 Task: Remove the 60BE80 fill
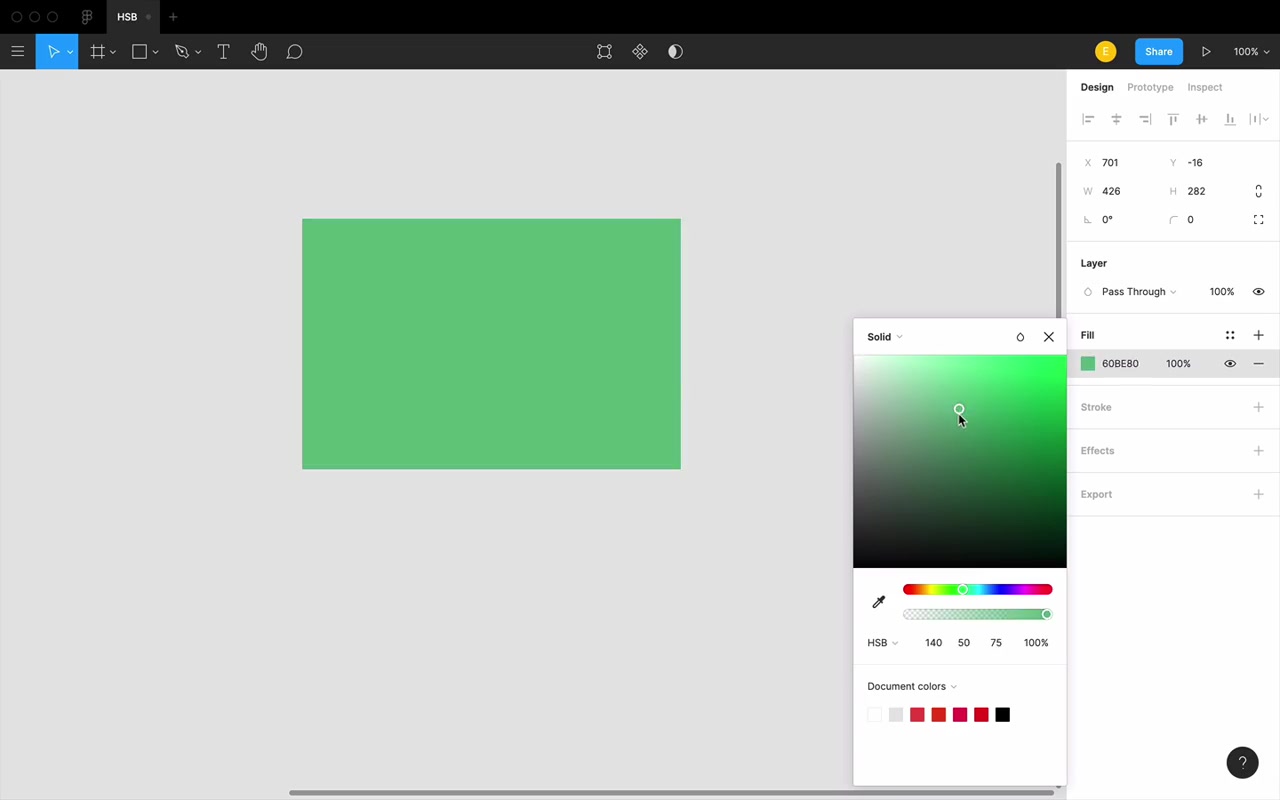point(1258,364)
